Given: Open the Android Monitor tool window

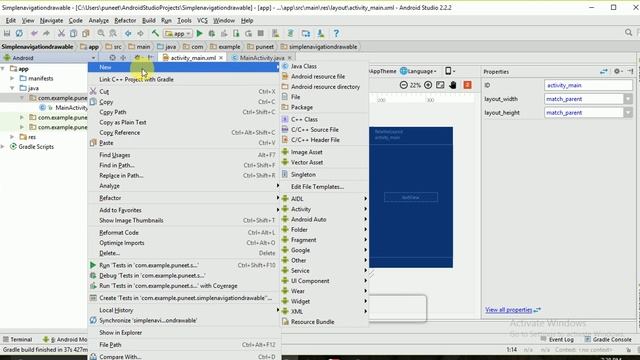Looking at the screenshot, I should pyautogui.click(x=65, y=339).
